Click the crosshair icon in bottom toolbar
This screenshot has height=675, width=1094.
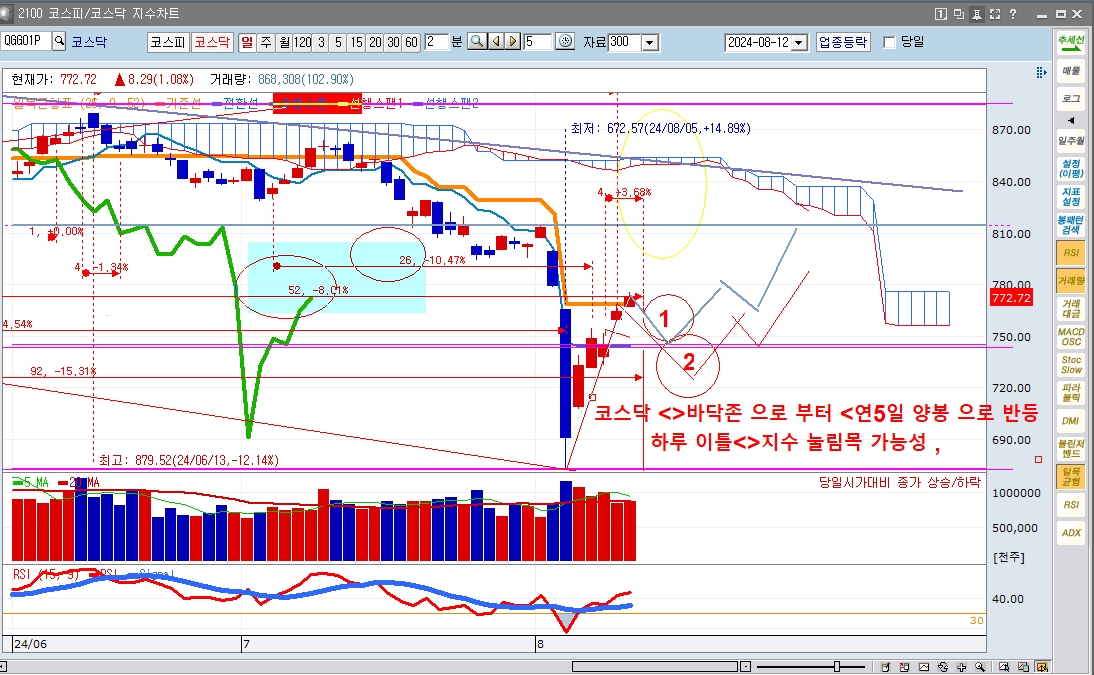(961, 667)
